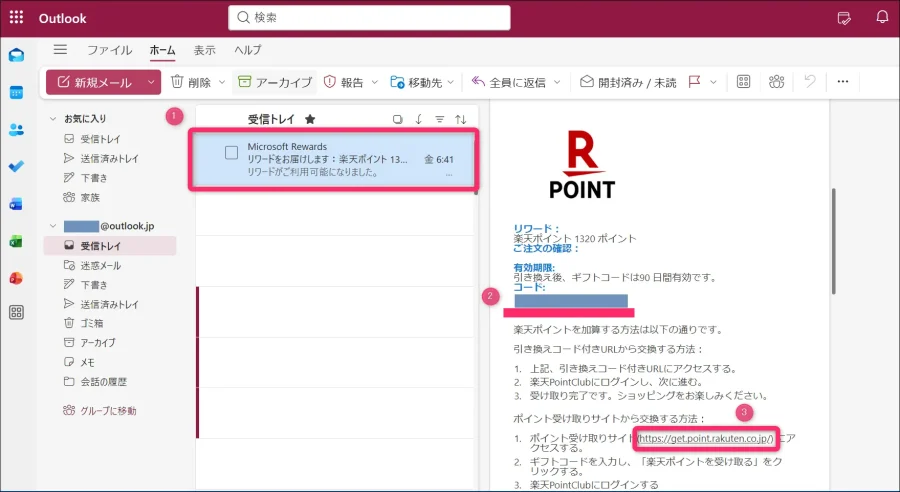Launch PowerPoint from the sidebar

[x=17, y=278]
